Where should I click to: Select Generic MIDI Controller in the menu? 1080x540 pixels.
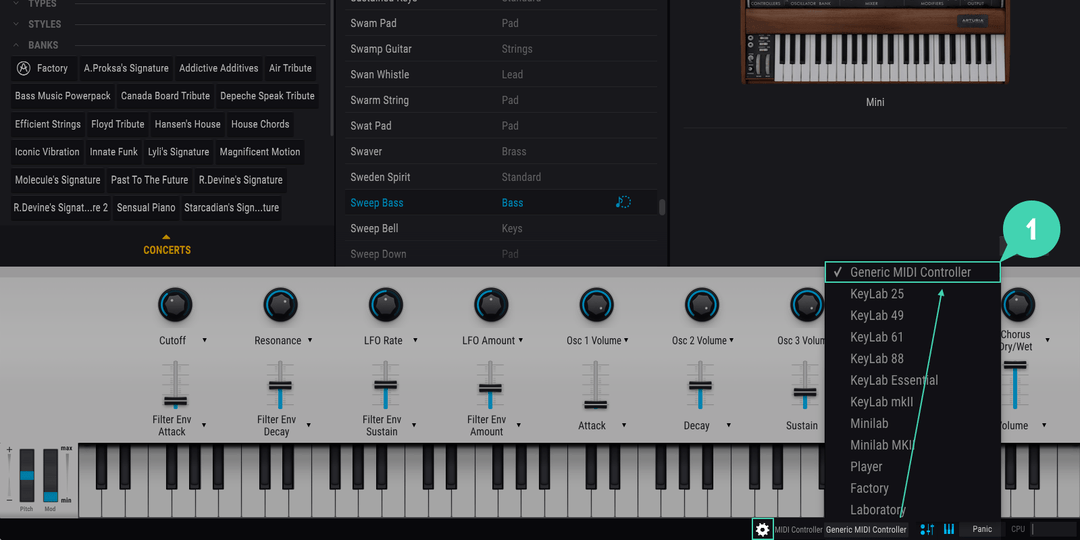coord(913,272)
